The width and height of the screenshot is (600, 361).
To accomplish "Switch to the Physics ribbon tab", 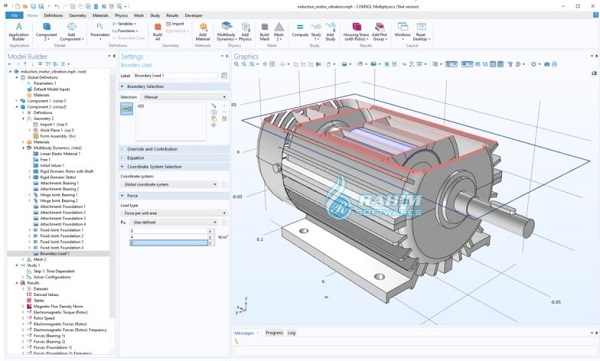I will point(121,15).
